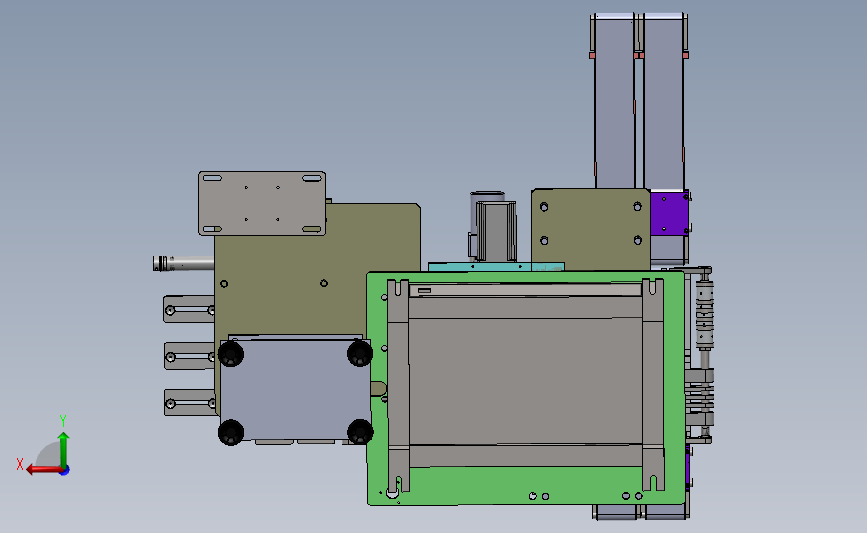Select the large gray tray on green plate

(525, 382)
